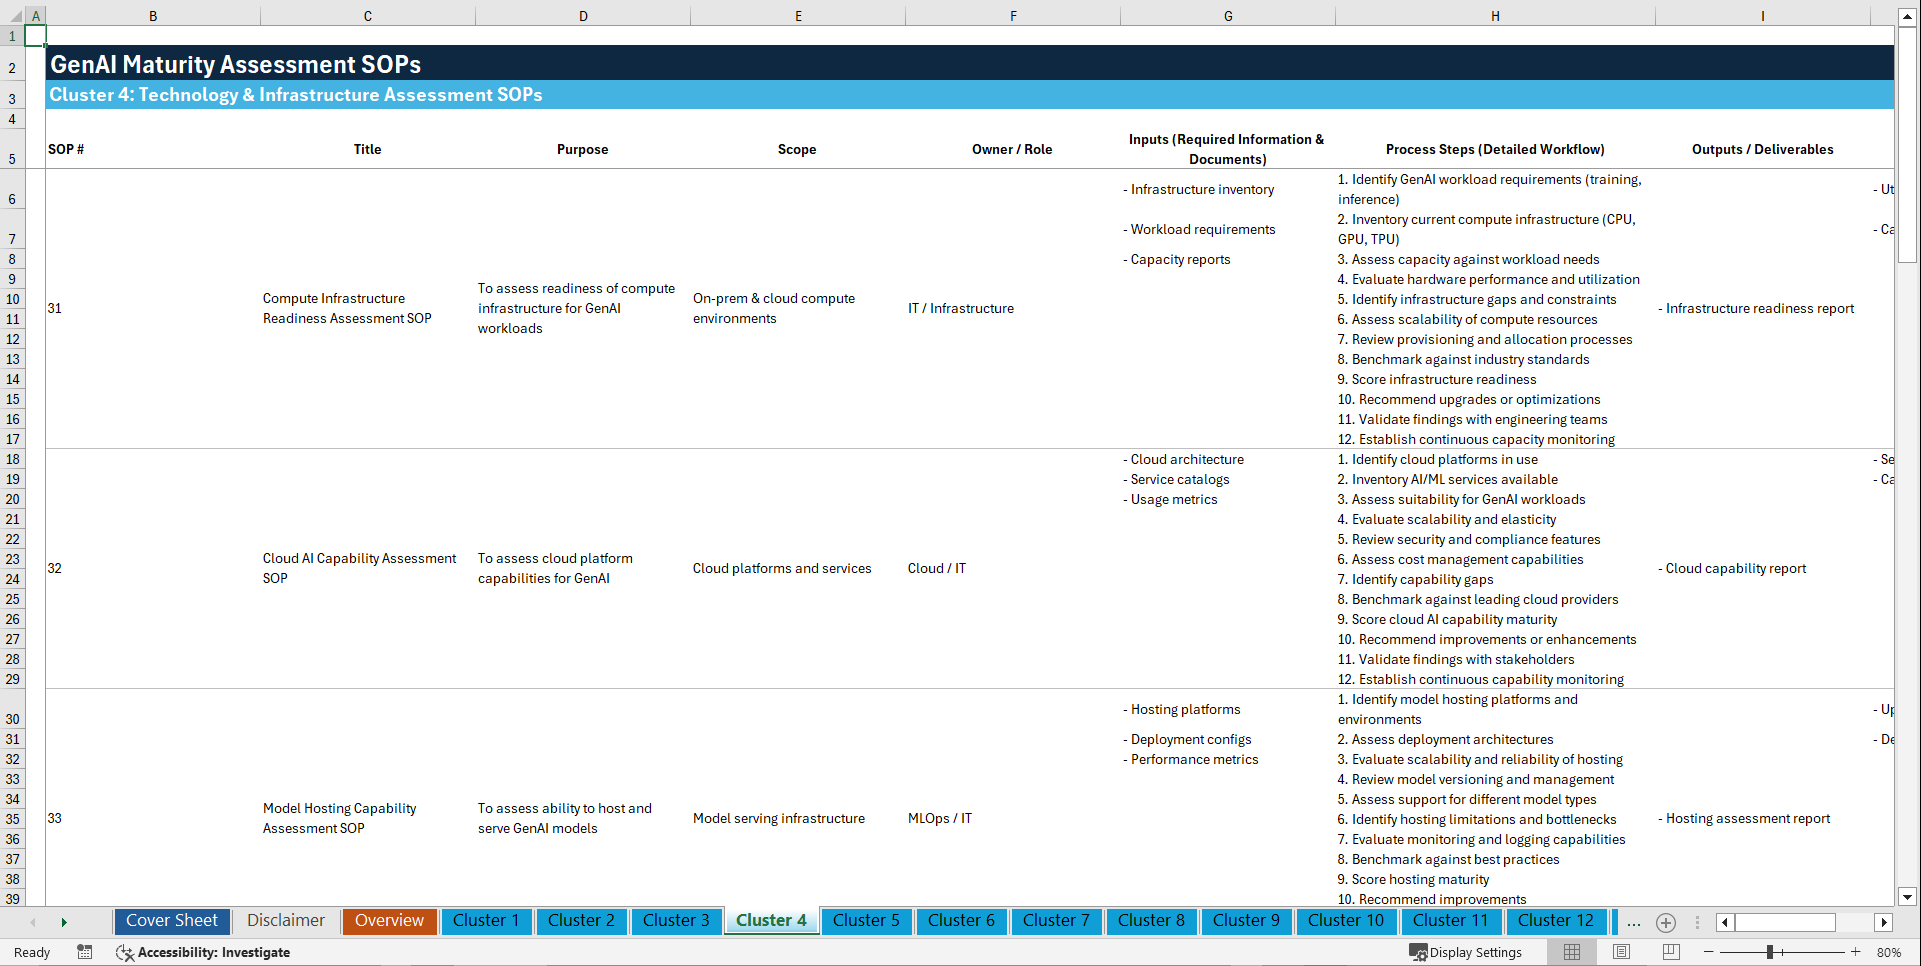The height and width of the screenshot is (966, 1921).
Task: Select the Overview sheet tab
Action: pos(389,921)
